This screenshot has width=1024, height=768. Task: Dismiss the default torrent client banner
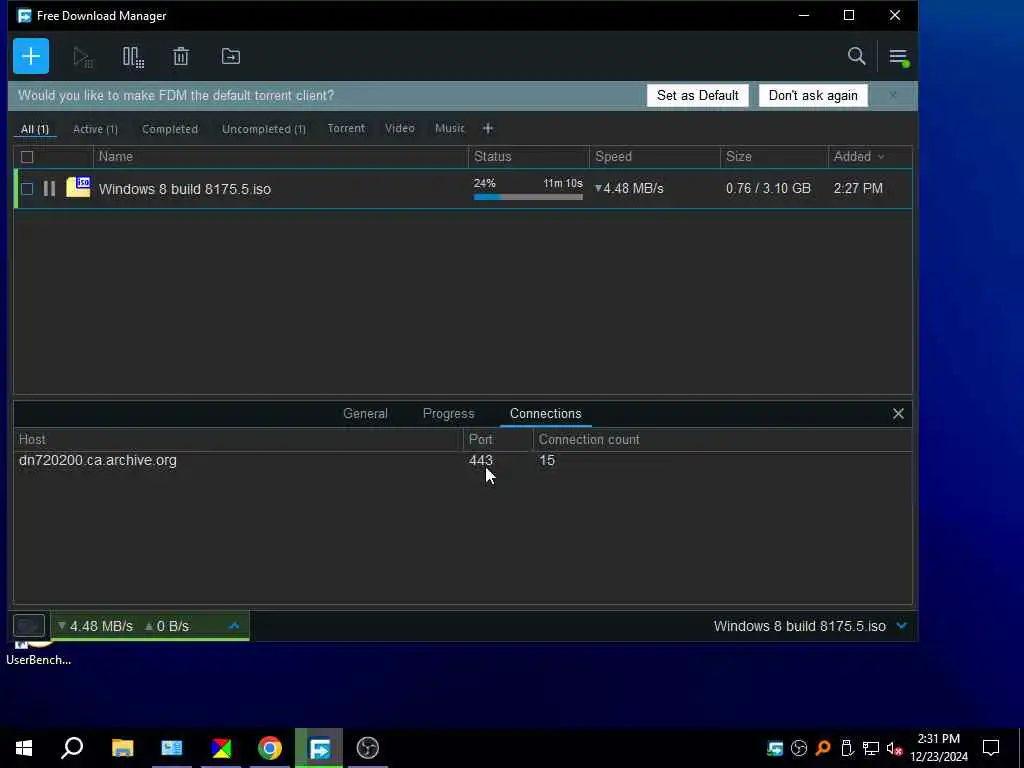click(x=893, y=95)
